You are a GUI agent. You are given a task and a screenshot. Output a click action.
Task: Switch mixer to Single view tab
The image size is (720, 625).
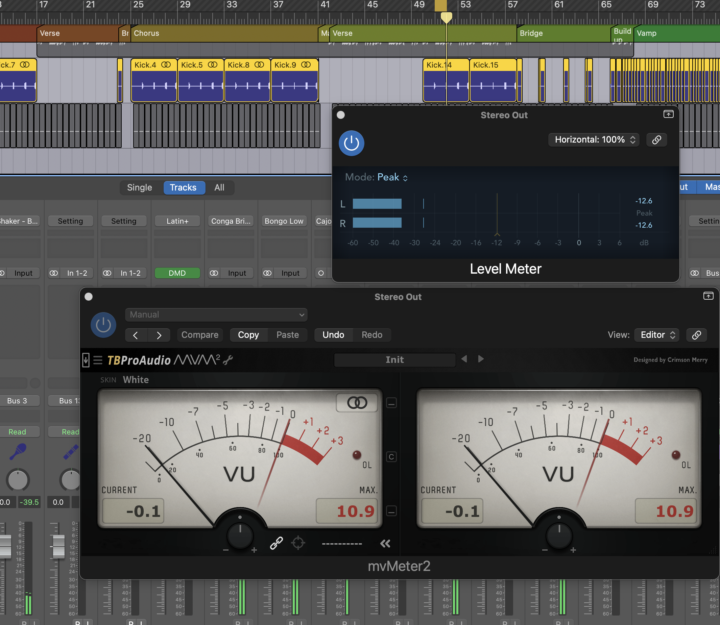140,187
